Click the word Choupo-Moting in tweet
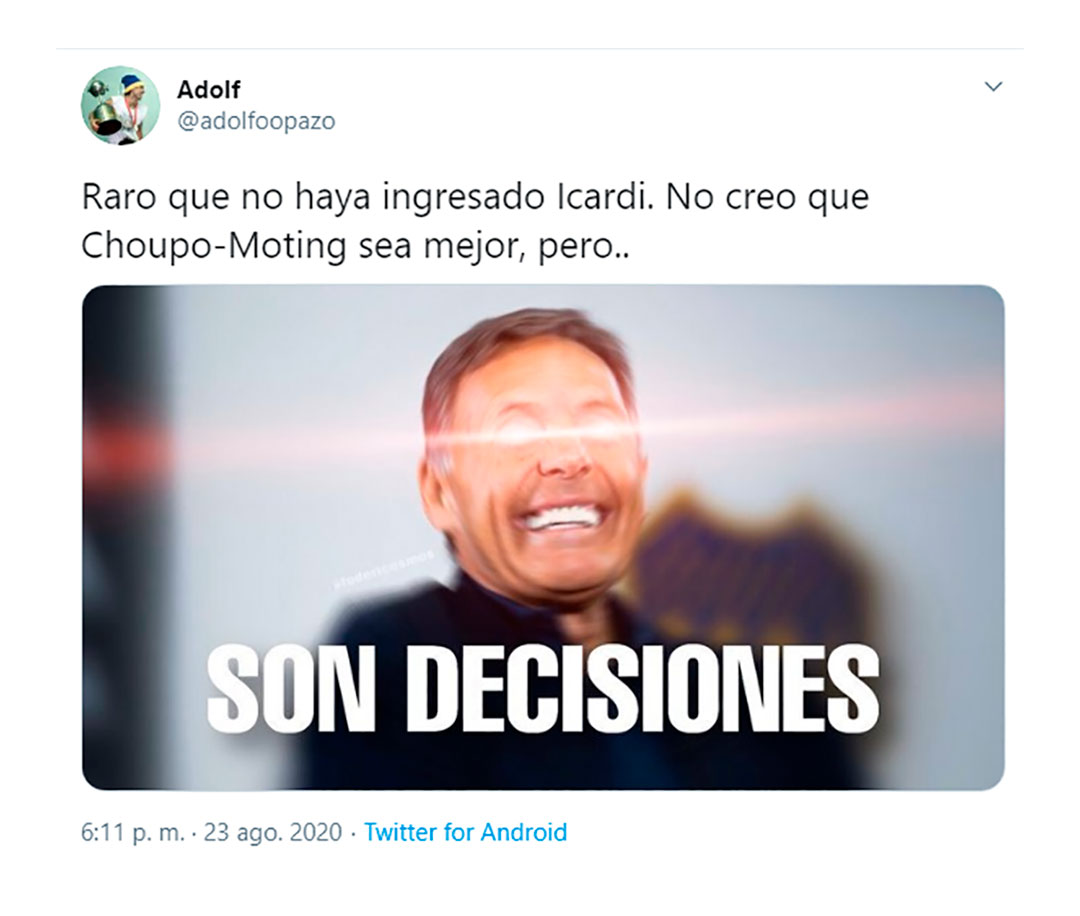The height and width of the screenshot is (916, 1080). (x=214, y=247)
